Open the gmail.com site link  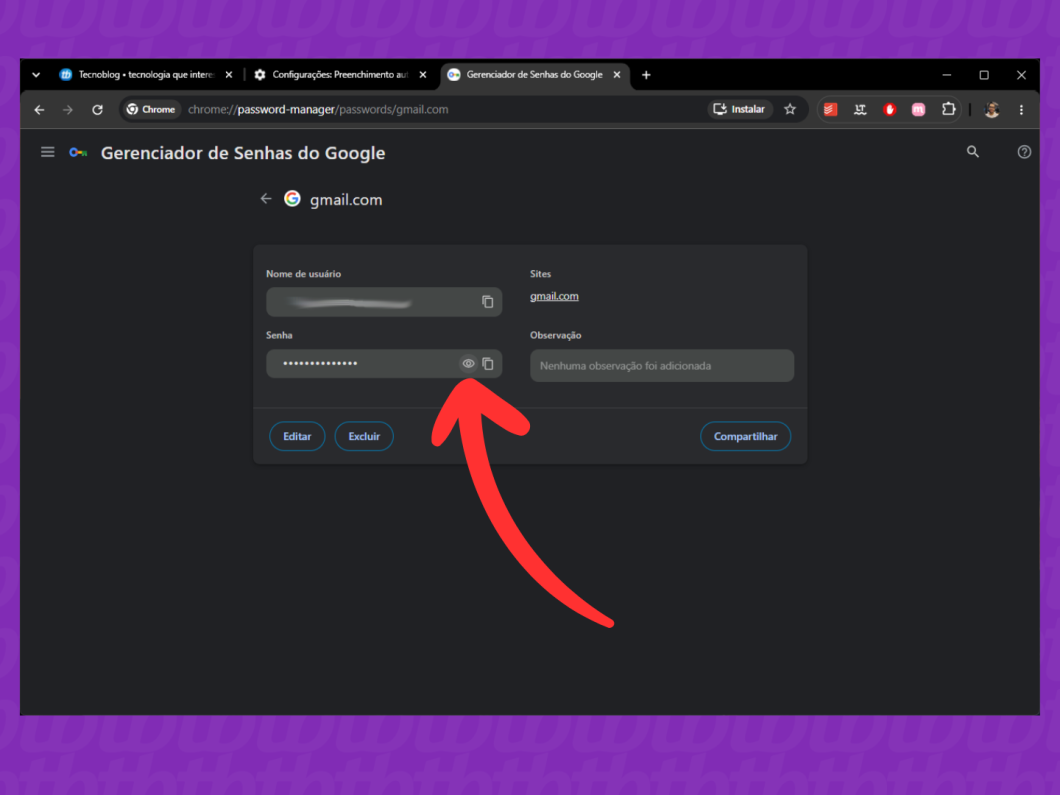coord(554,296)
